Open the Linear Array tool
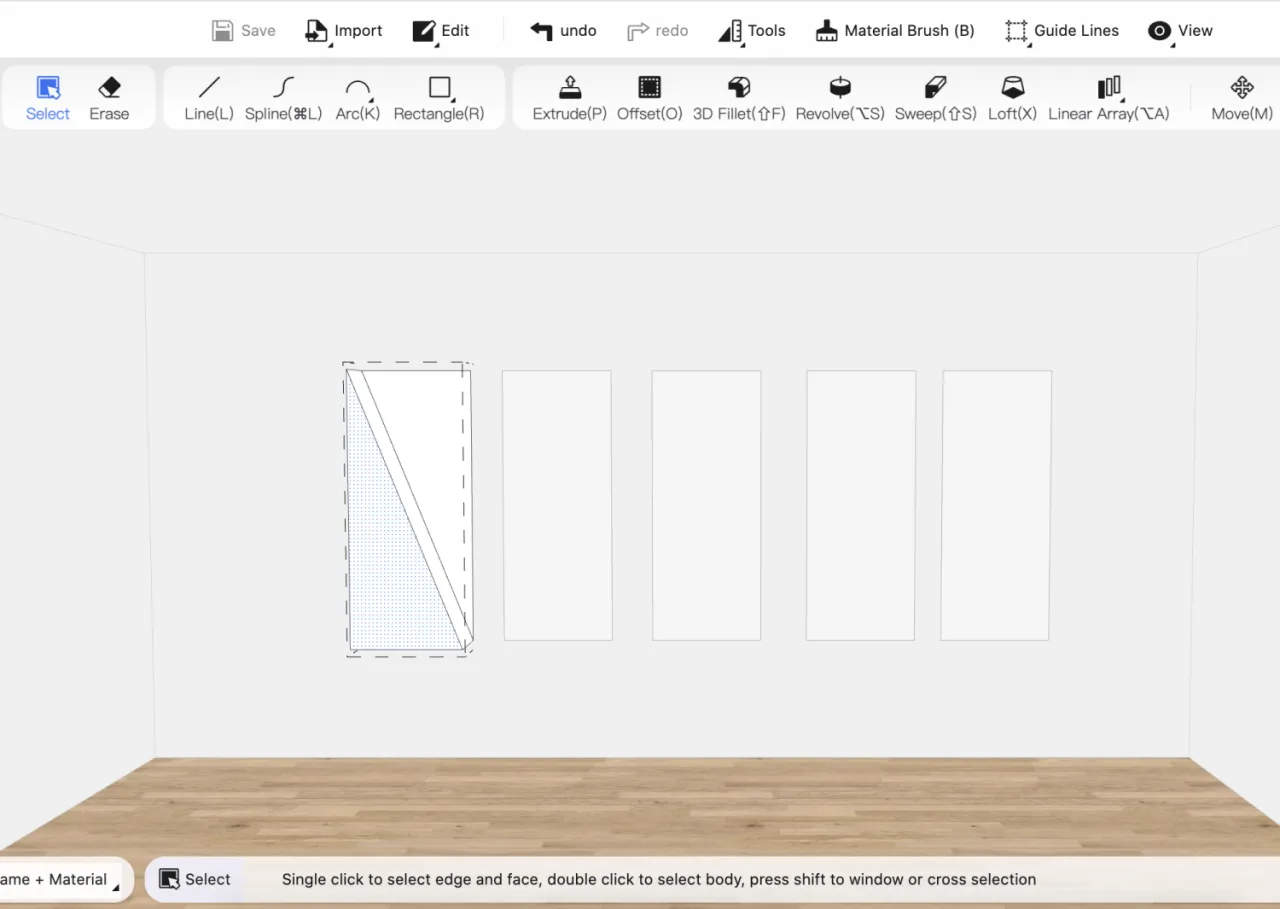Screen dimensions: 1280x909 (x=1108, y=98)
